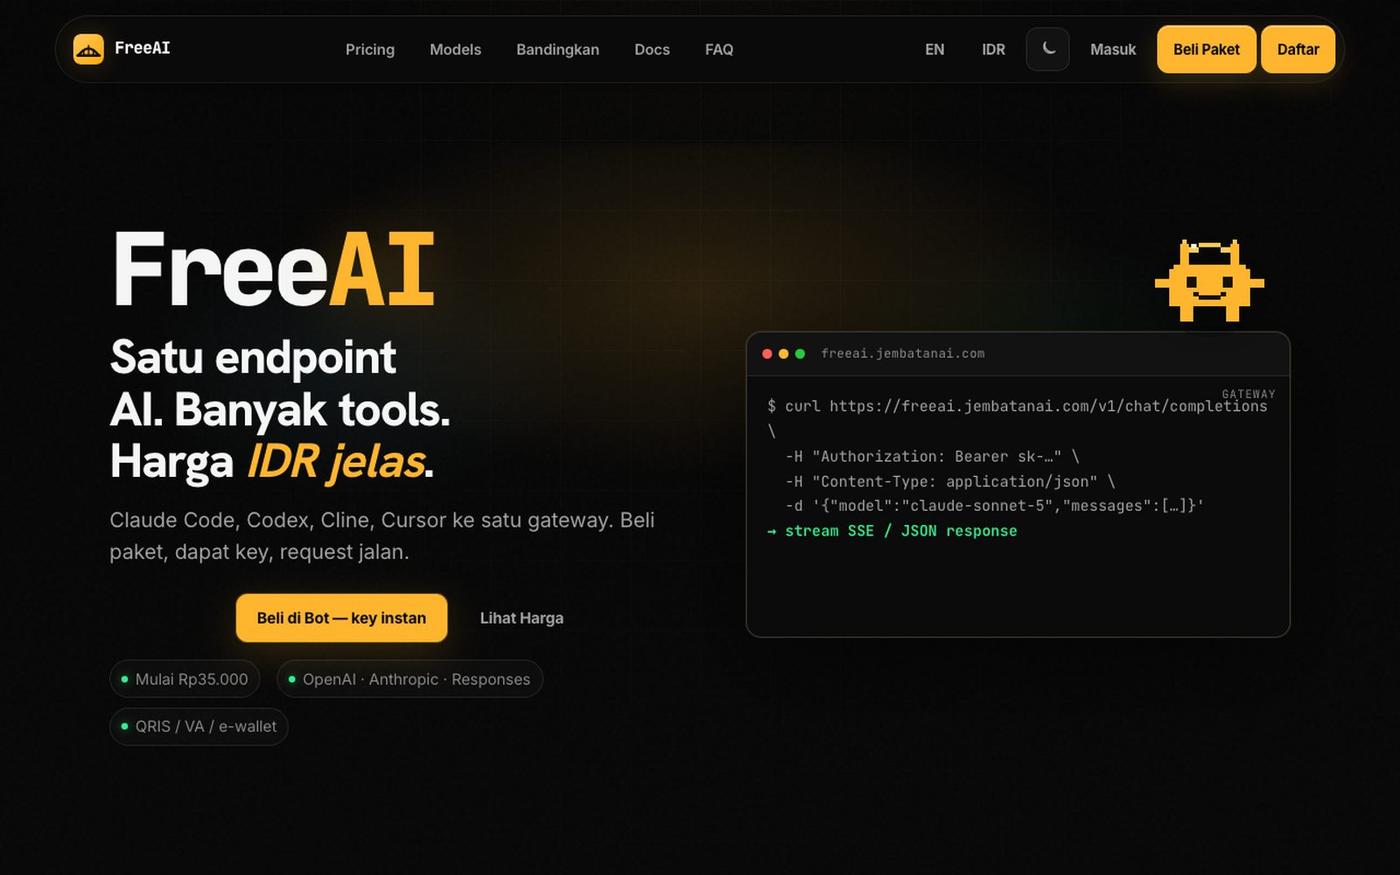Screen dimensions: 1400x875
Task: Click the pixel robot mascot
Action: pos(1209,281)
